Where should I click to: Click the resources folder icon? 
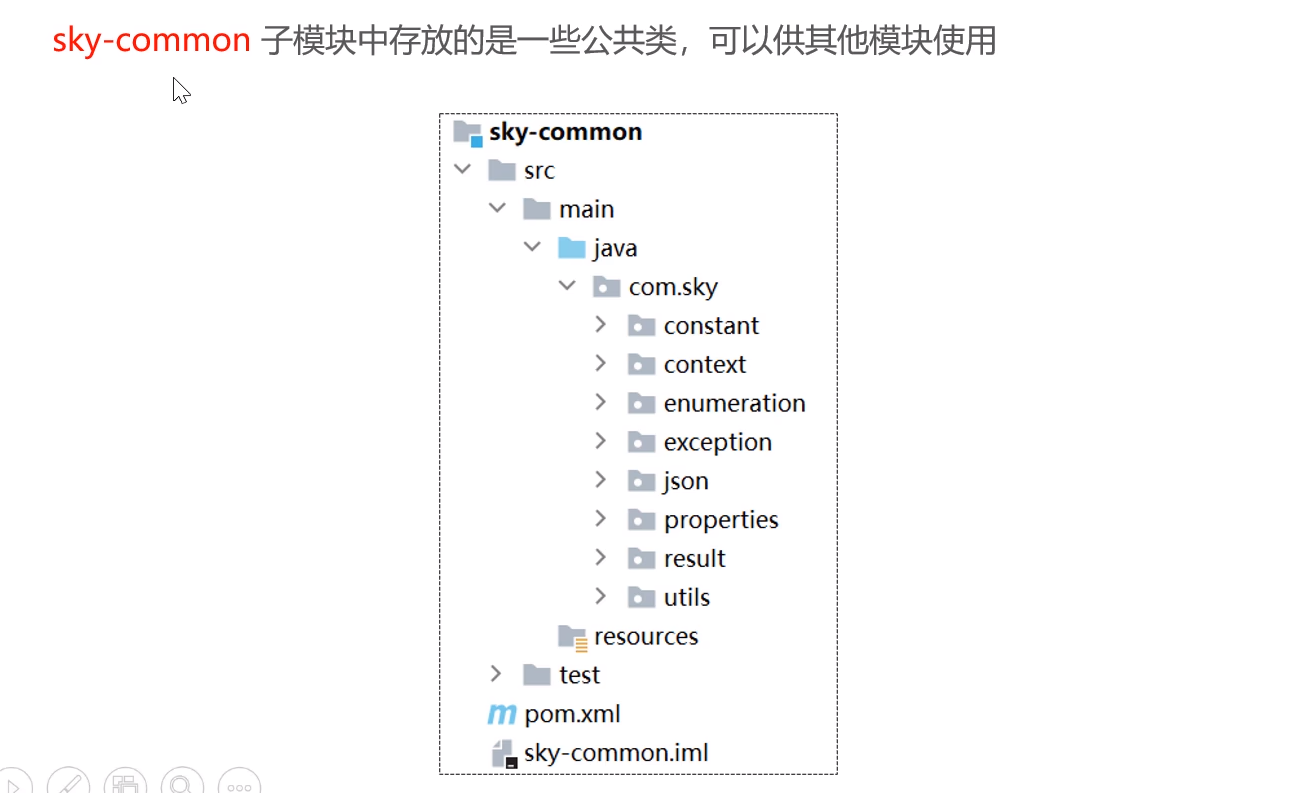click(573, 637)
